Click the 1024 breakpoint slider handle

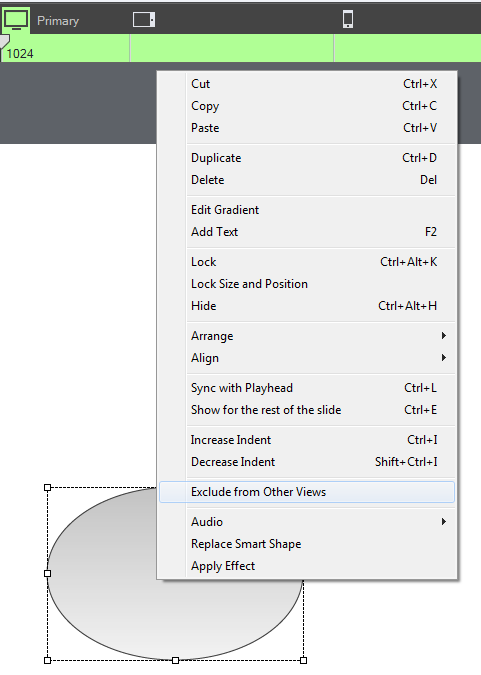[x=4, y=42]
